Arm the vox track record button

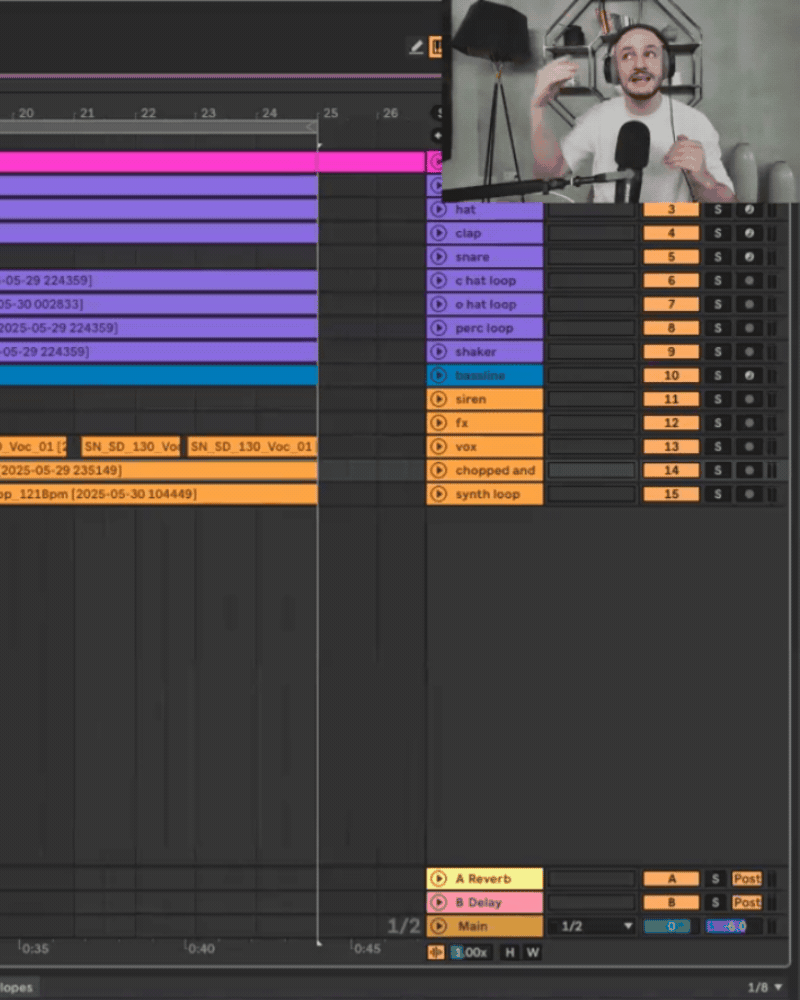pos(750,446)
